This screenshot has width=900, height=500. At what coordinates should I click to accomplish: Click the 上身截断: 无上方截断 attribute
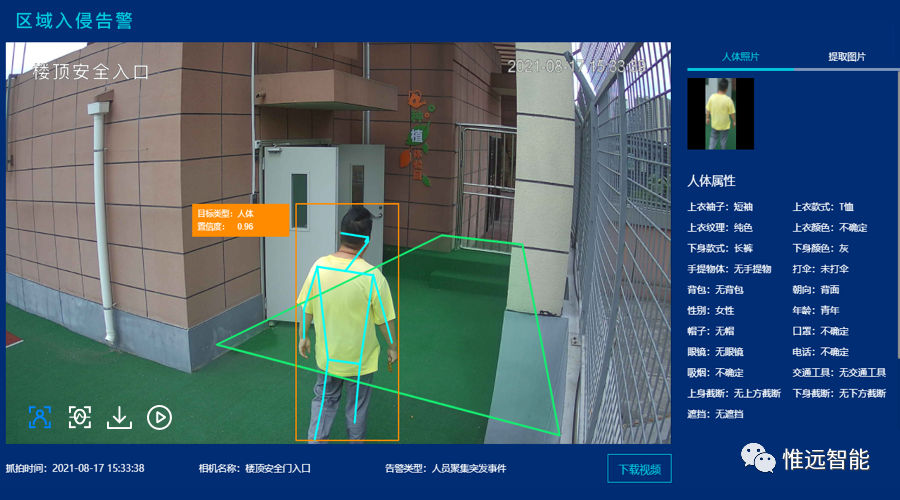(734, 393)
